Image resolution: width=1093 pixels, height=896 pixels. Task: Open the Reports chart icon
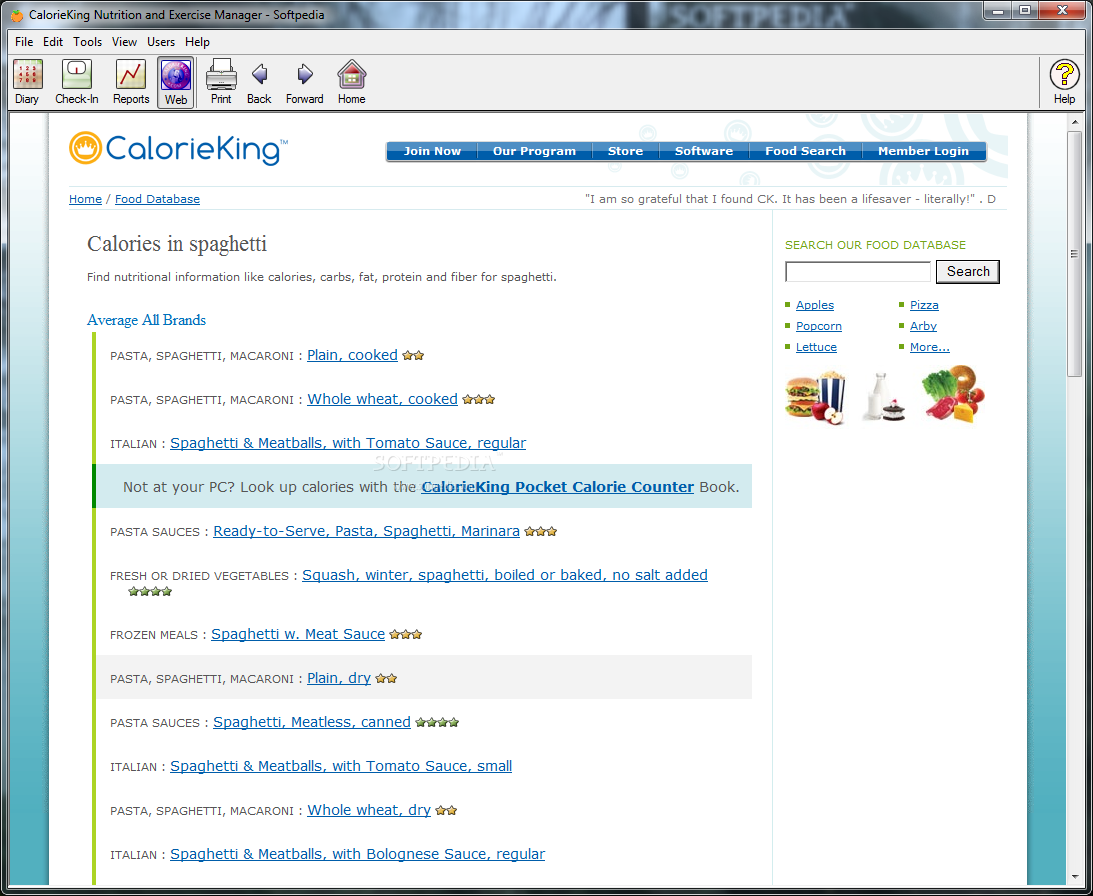[x=131, y=82]
